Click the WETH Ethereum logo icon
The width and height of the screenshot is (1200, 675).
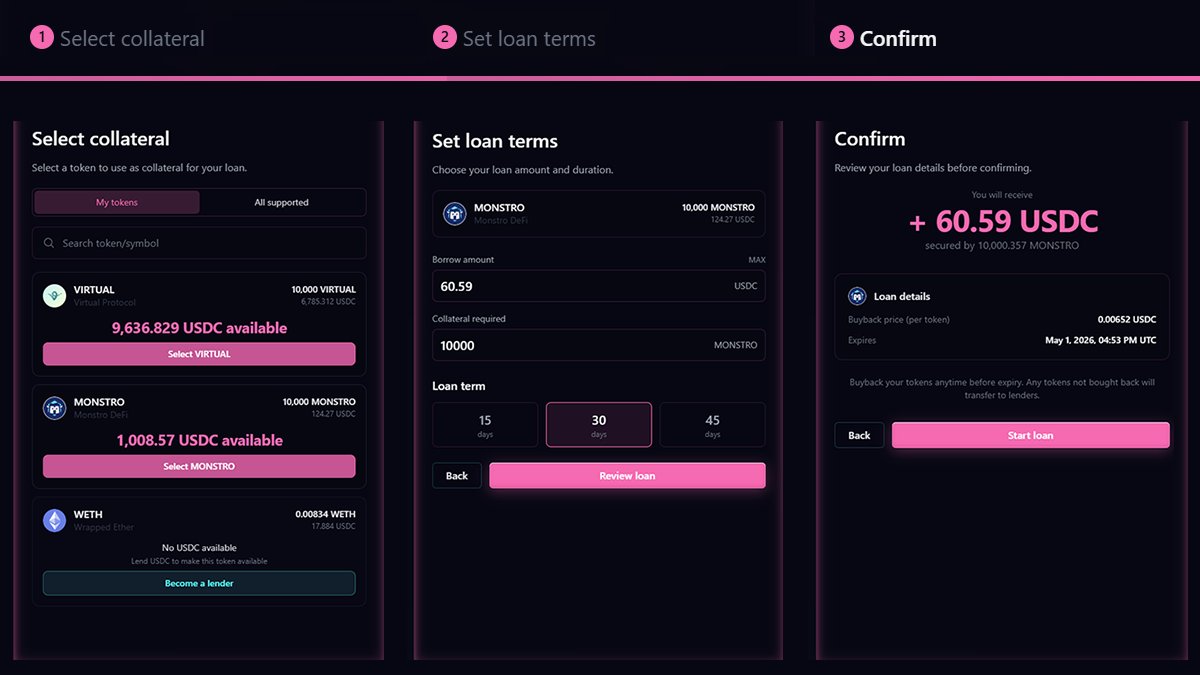[54, 520]
